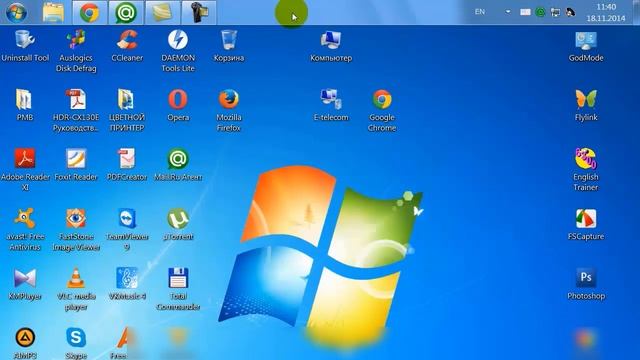This screenshot has width=640, height=360.
Task: Select the Skype desktop icon
Action: 76,343
